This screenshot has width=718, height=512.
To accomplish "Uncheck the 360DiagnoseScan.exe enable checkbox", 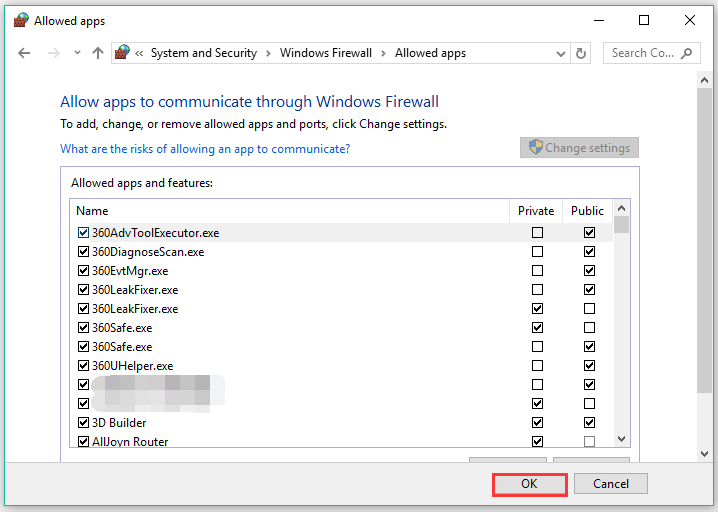I will tap(83, 252).
